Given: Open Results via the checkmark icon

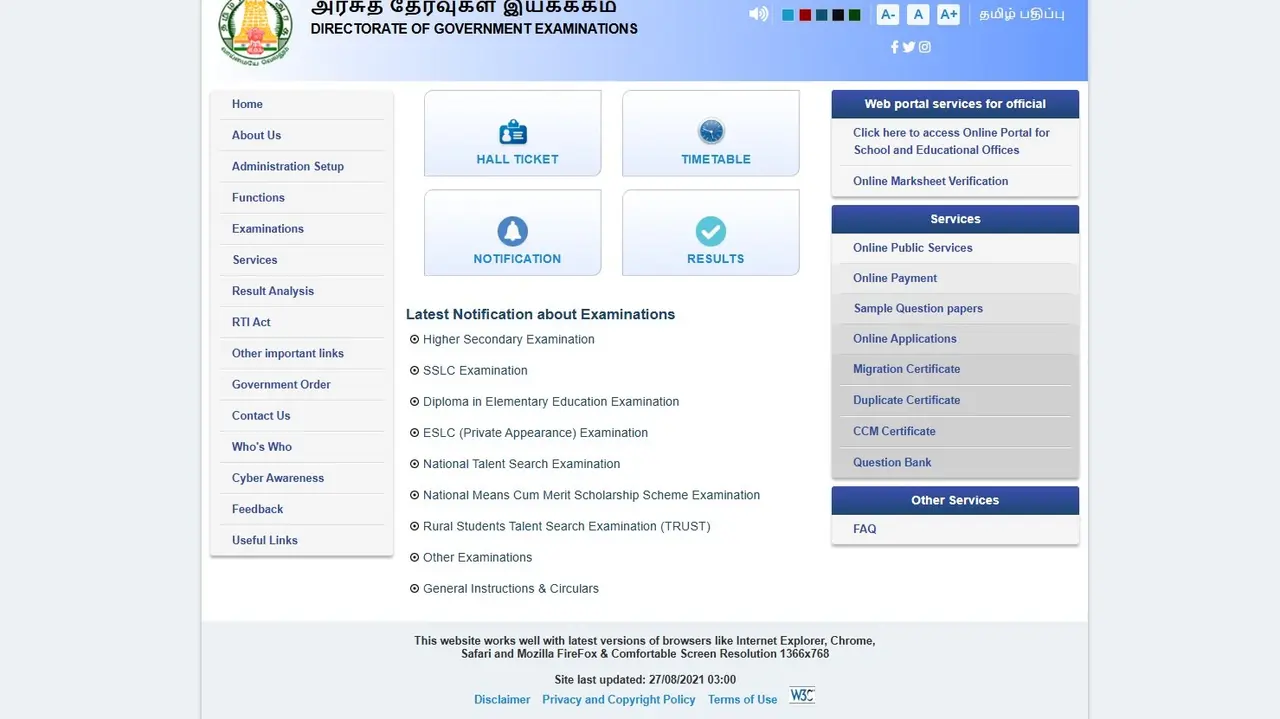Looking at the screenshot, I should coord(710,231).
